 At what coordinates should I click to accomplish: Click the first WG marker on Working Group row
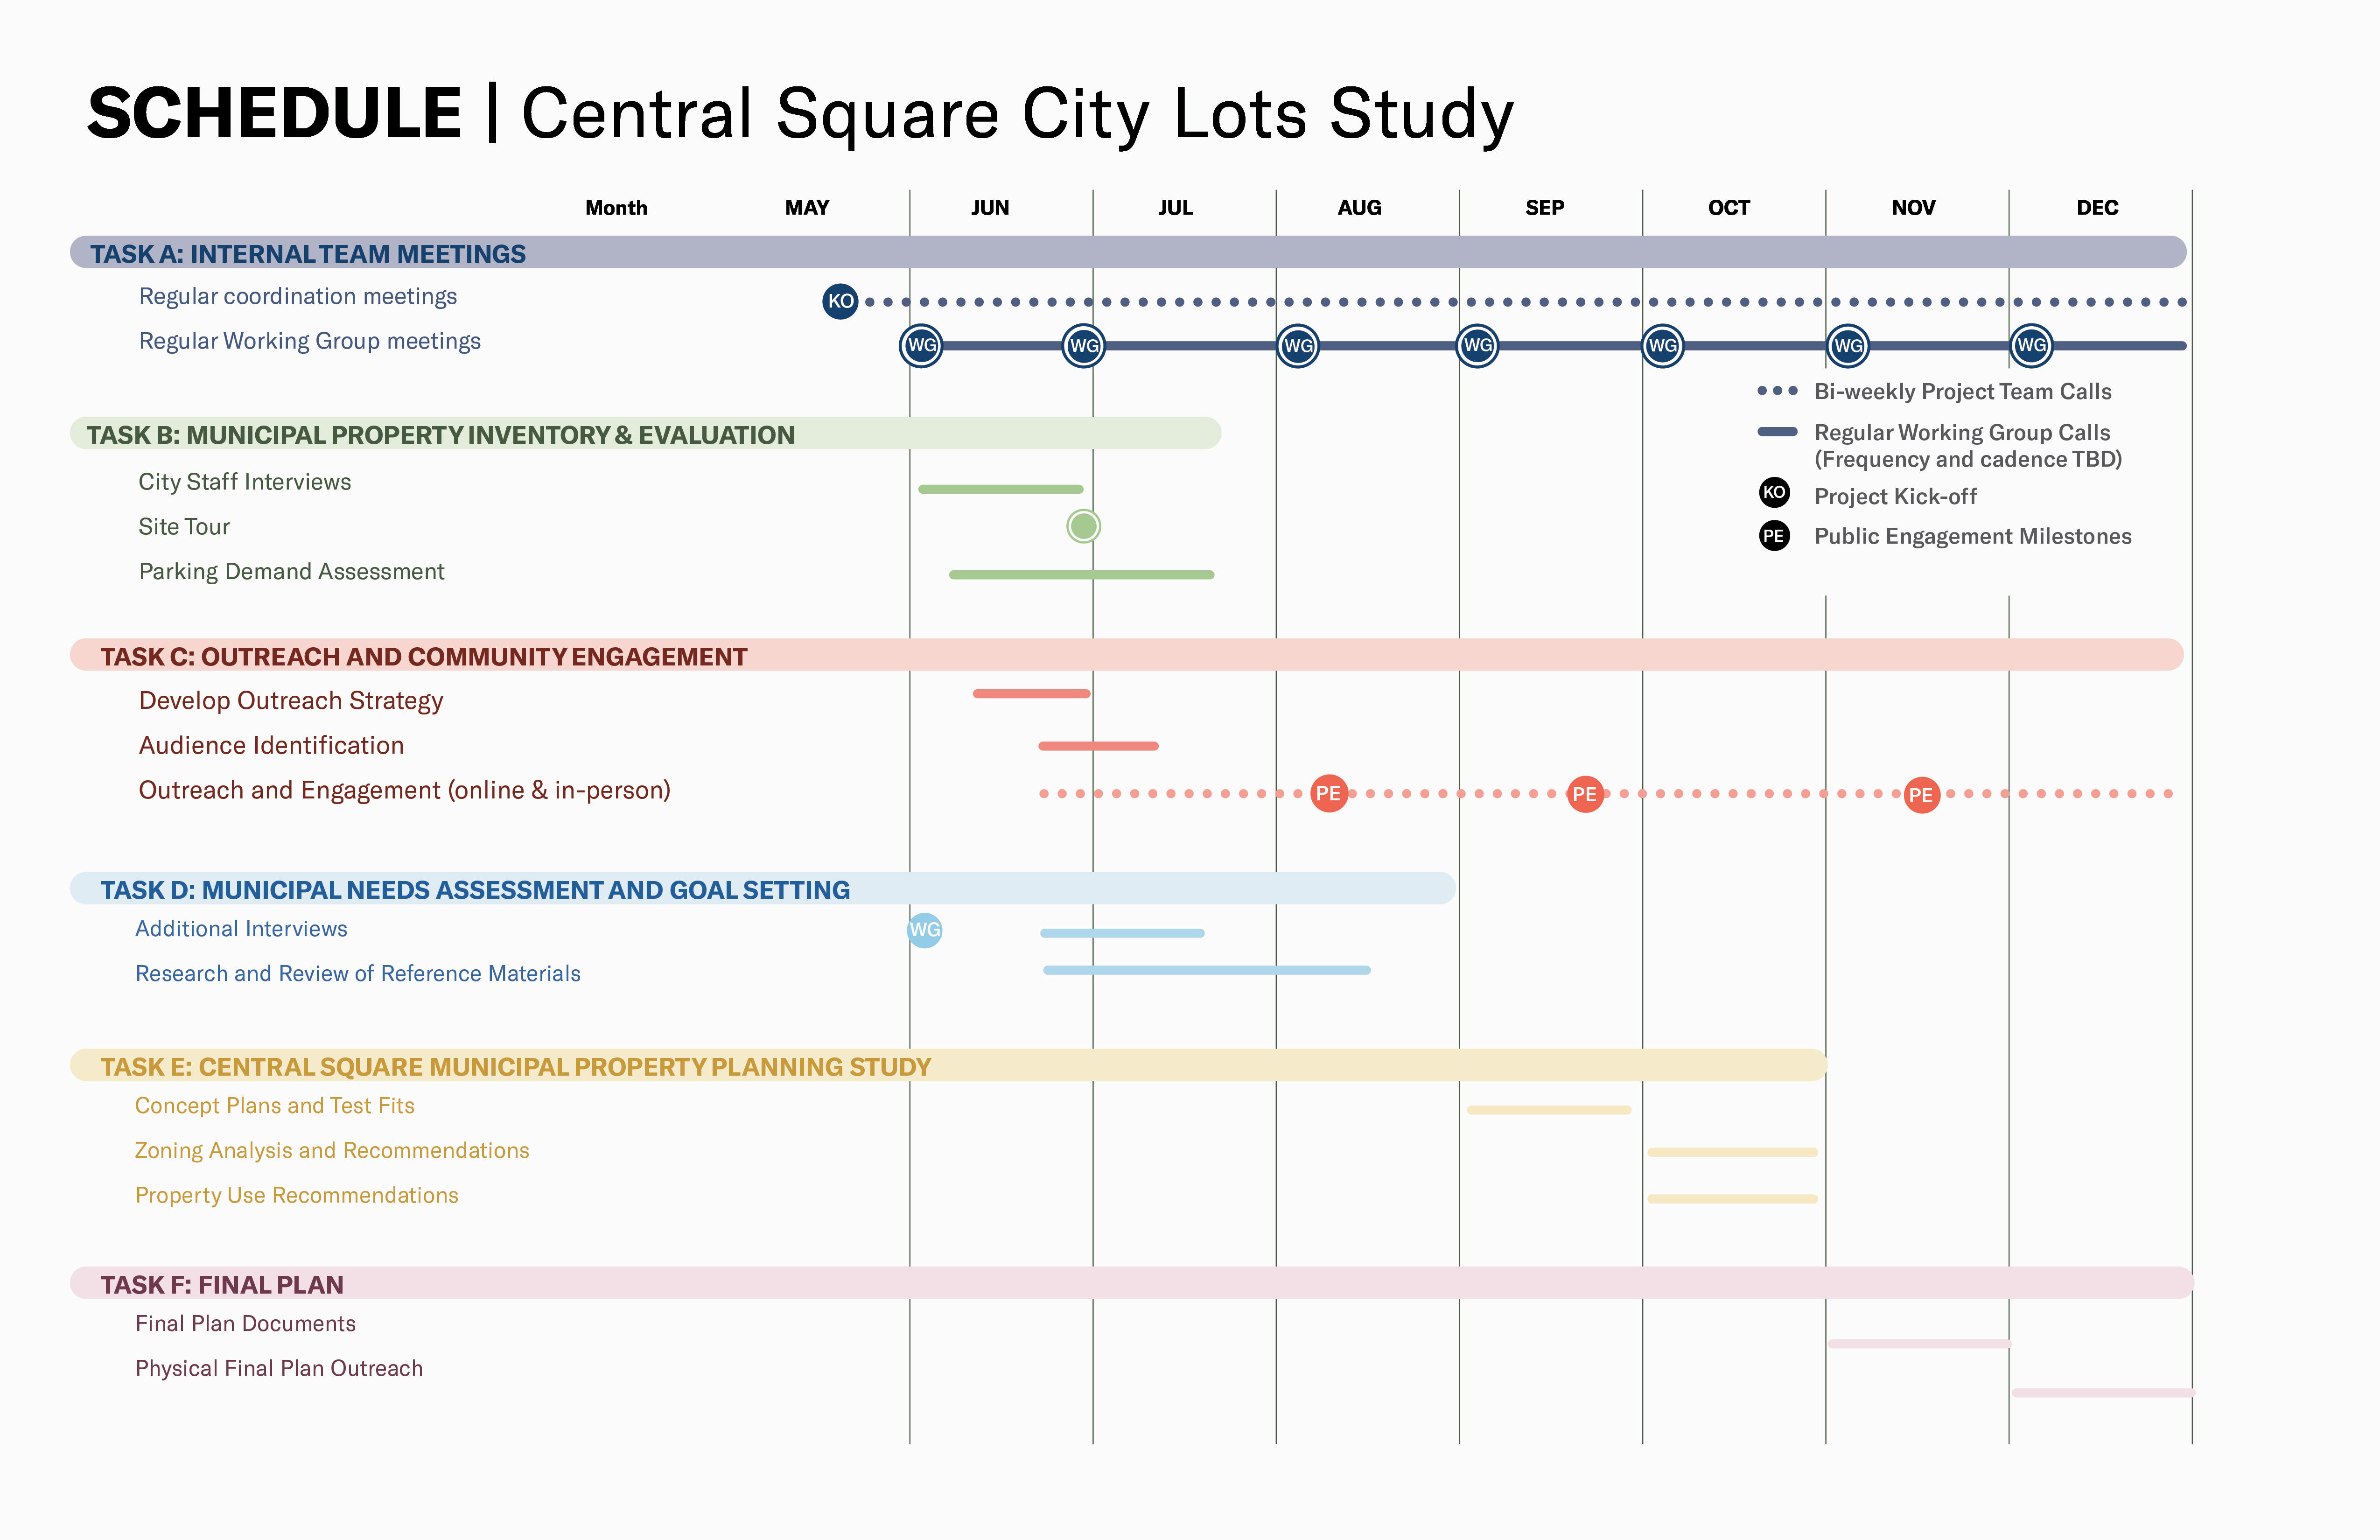(x=921, y=346)
